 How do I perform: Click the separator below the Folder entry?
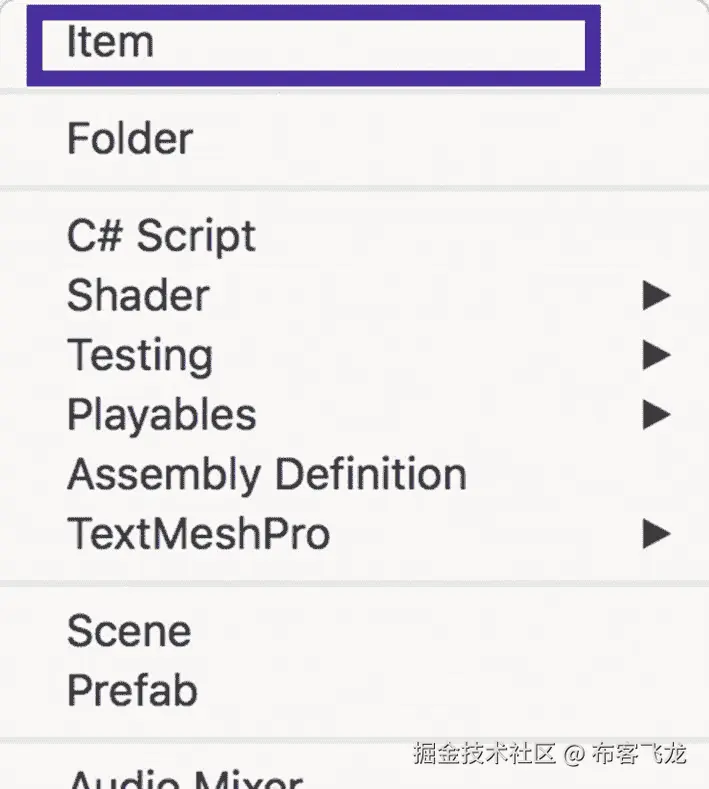coord(354,187)
